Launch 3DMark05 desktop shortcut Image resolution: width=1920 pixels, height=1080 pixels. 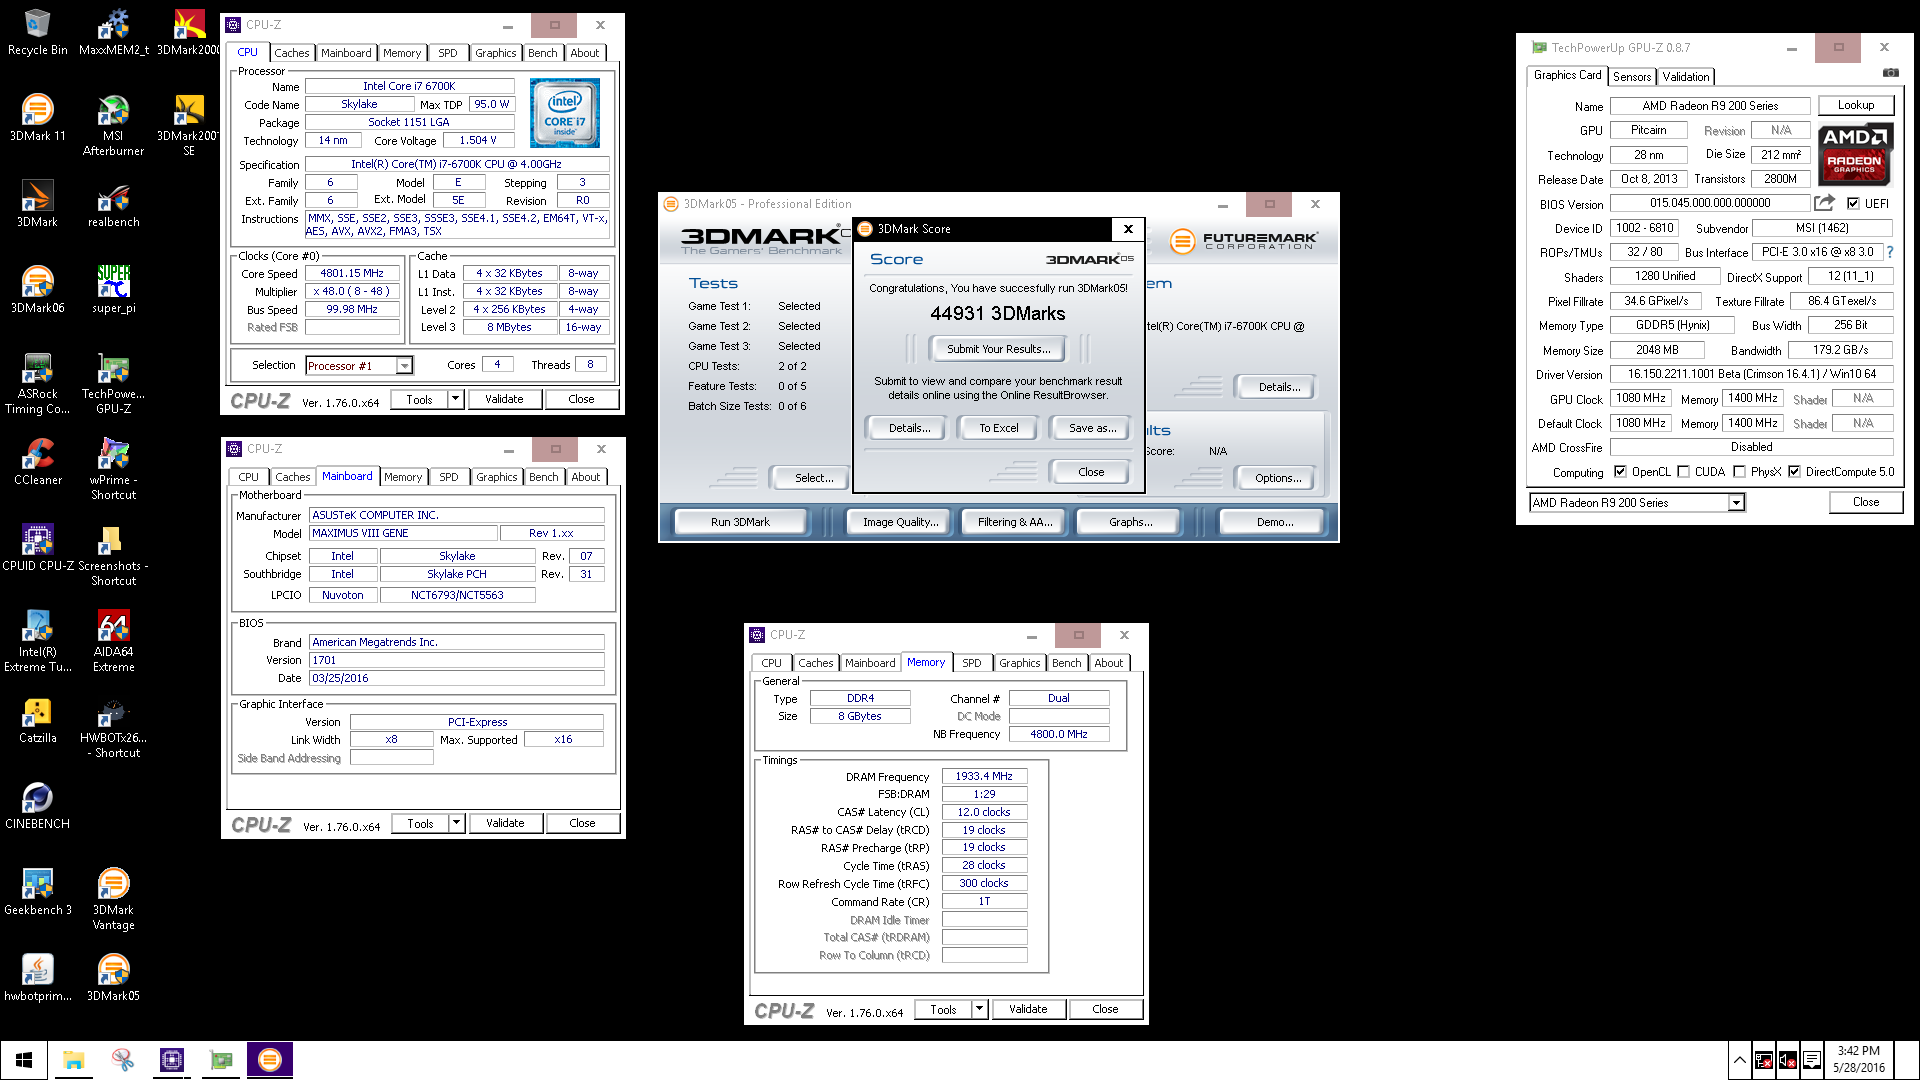(x=113, y=978)
